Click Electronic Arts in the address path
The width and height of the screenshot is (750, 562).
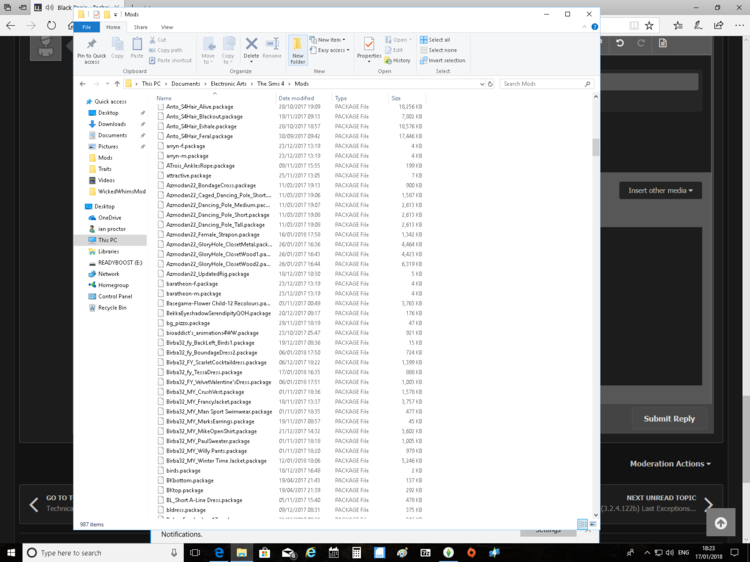tap(228, 84)
